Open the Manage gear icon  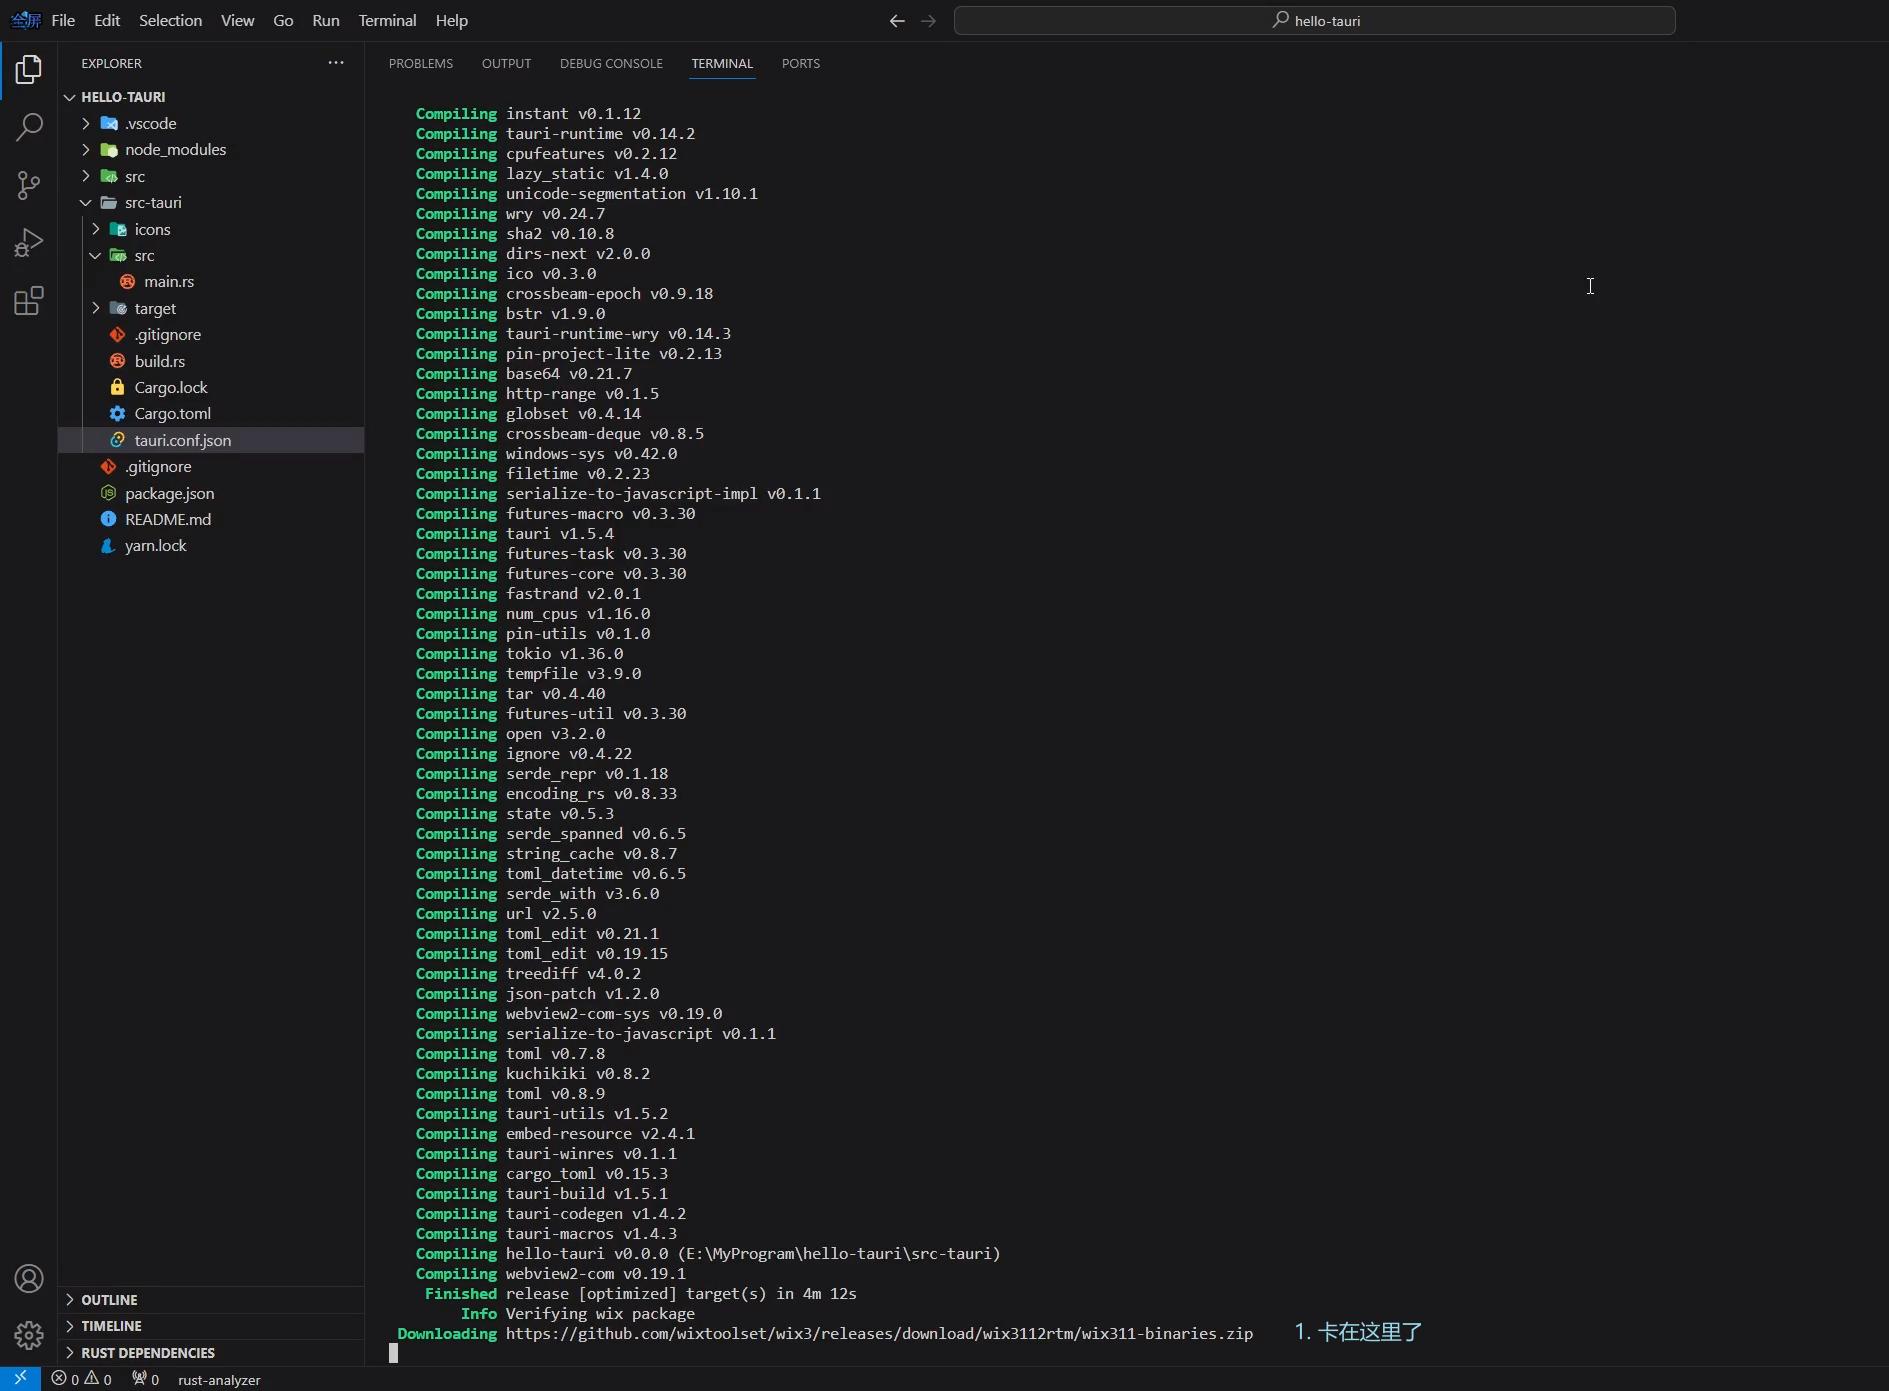click(29, 1335)
